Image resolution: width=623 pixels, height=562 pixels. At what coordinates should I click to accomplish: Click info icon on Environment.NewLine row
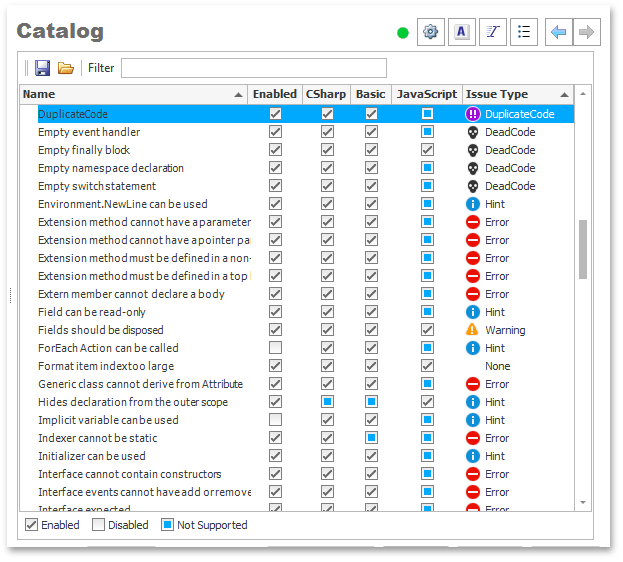(x=472, y=204)
